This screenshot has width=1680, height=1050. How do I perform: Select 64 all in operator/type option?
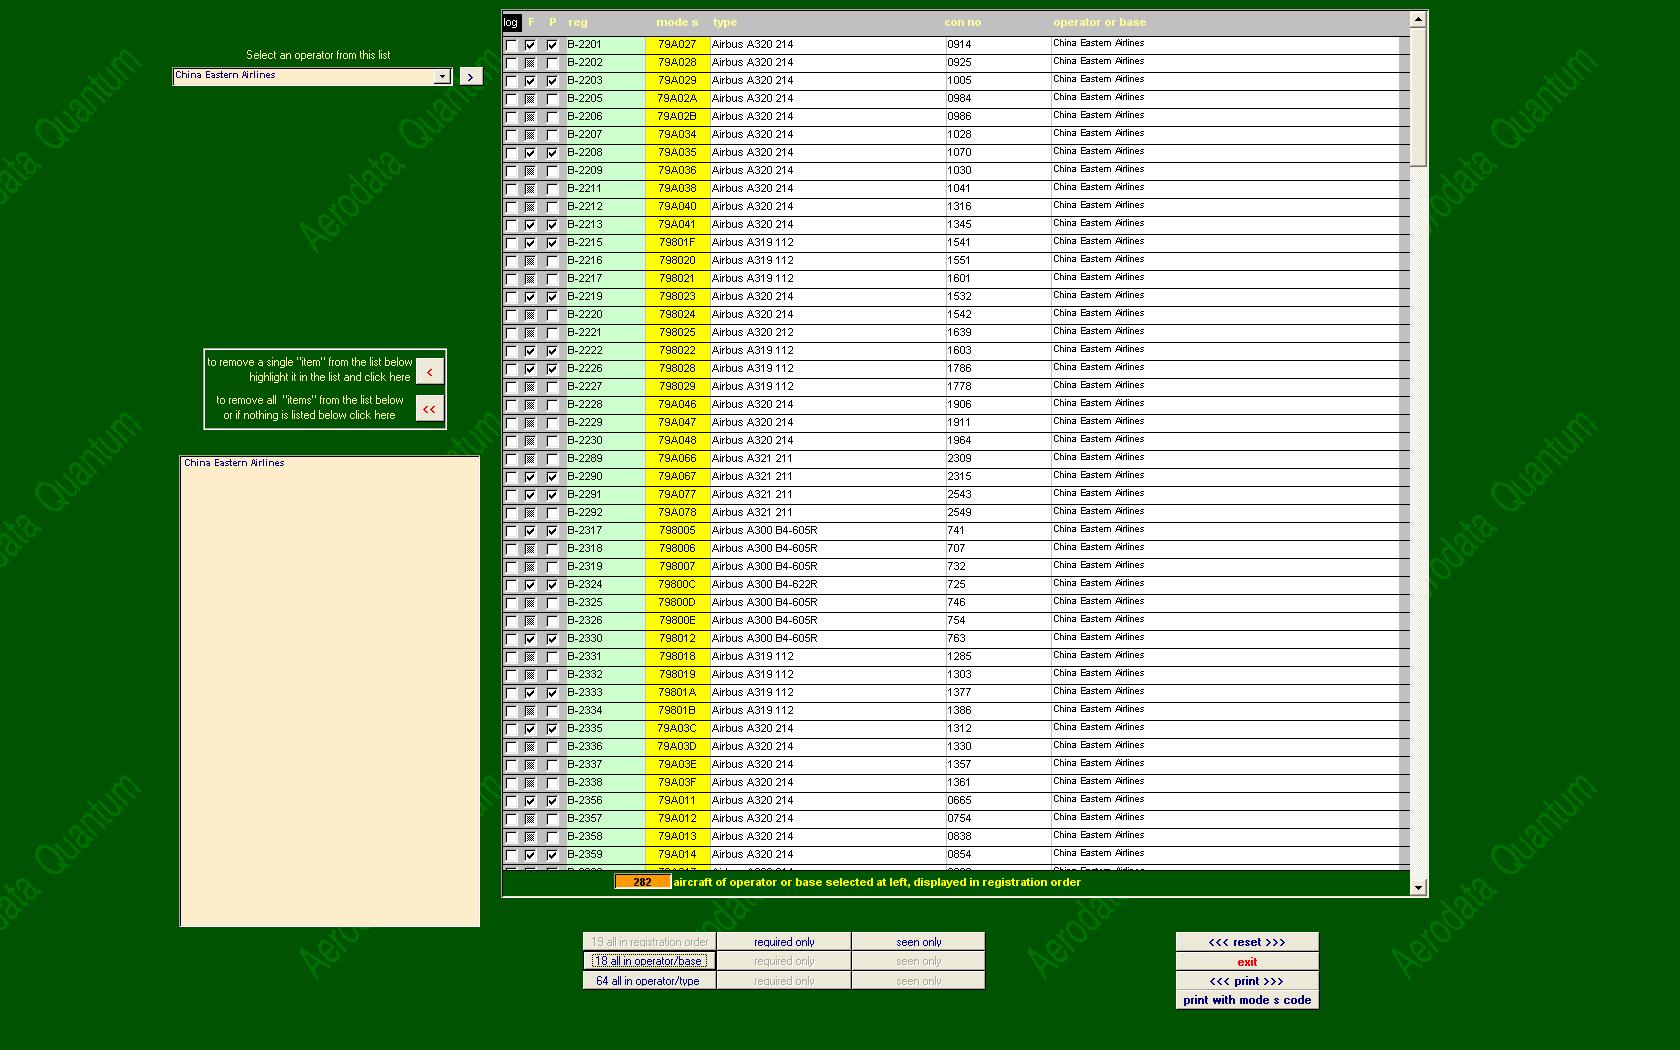pos(648,981)
